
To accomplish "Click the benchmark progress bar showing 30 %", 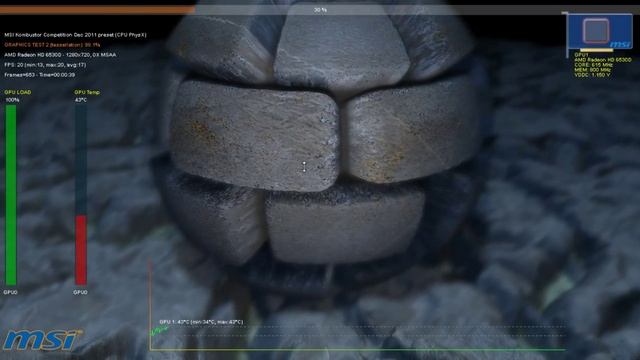I will [x=320, y=10].
